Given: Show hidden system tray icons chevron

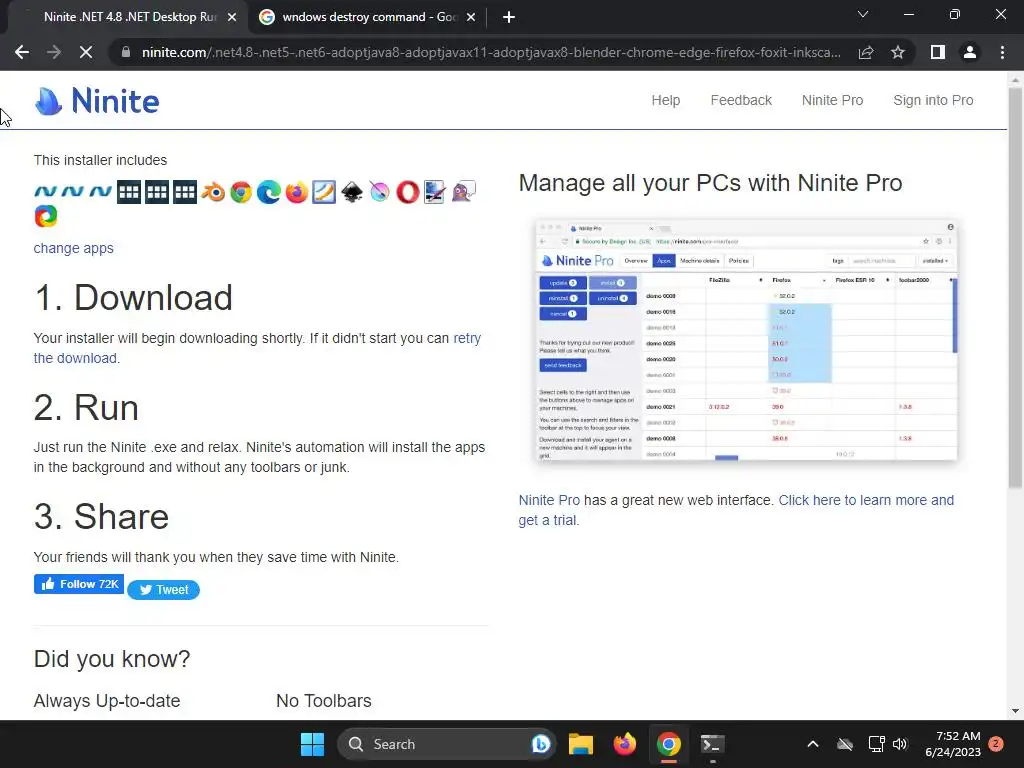Looking at the screenshot, I should point(813,744).
